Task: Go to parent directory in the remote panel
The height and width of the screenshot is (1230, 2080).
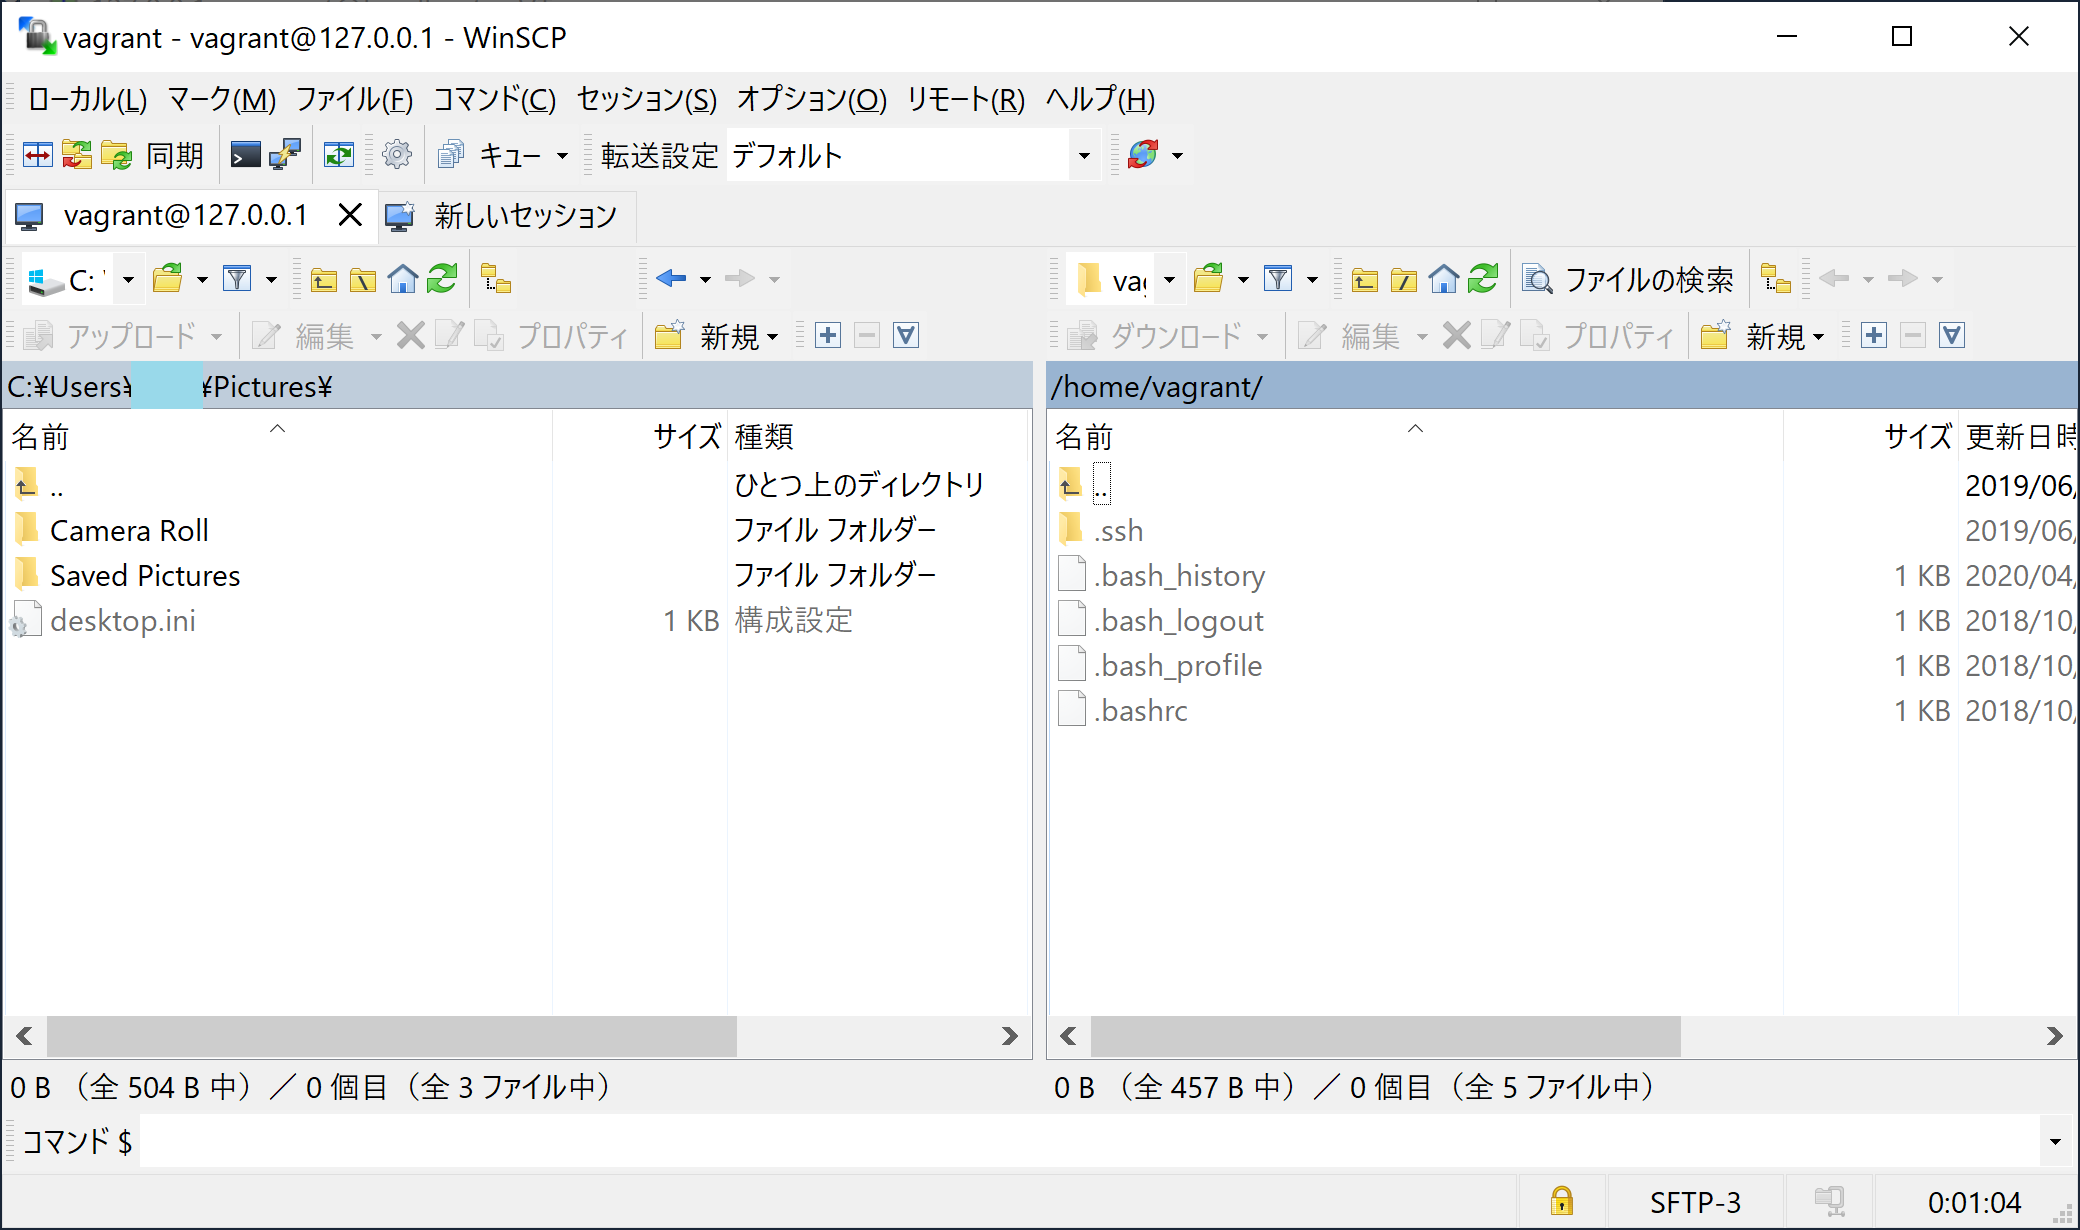Action: 1364,279
